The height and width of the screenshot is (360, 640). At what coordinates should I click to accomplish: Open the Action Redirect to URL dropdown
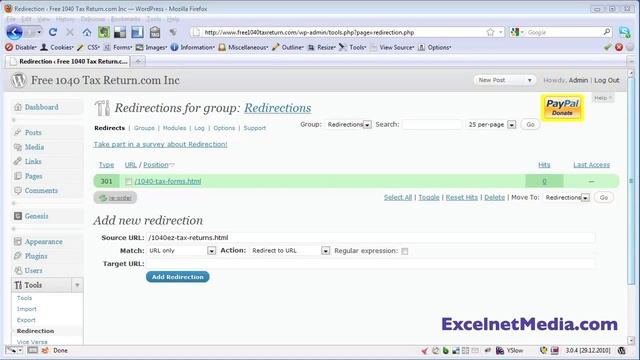[290, 251]
